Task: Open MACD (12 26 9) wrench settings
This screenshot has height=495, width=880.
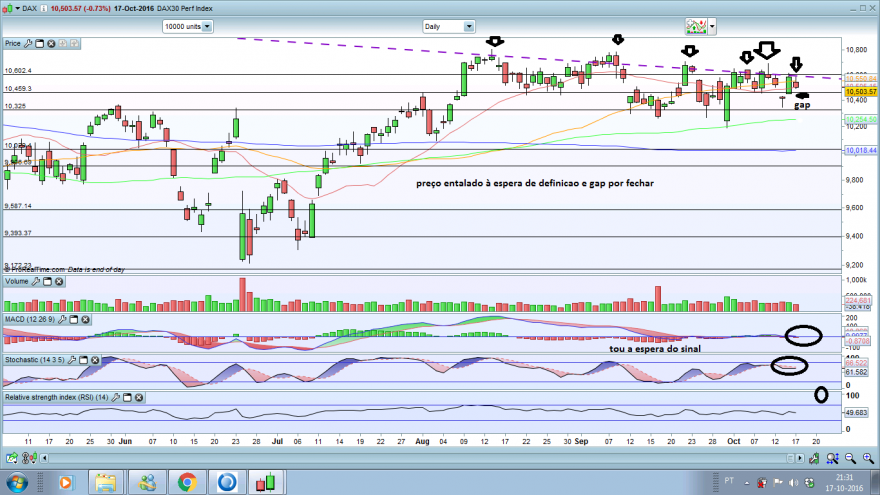Action: click(x=62, y=319)
